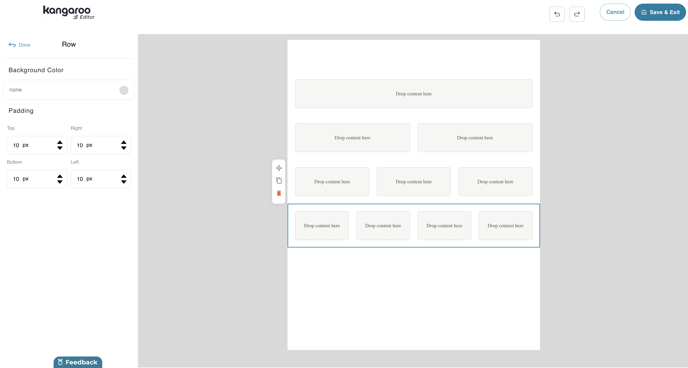This screenshot has width=688, height=368.
Task: Select the right cell of two-column row
Action: pyautogui.click(x=475, y=138)
